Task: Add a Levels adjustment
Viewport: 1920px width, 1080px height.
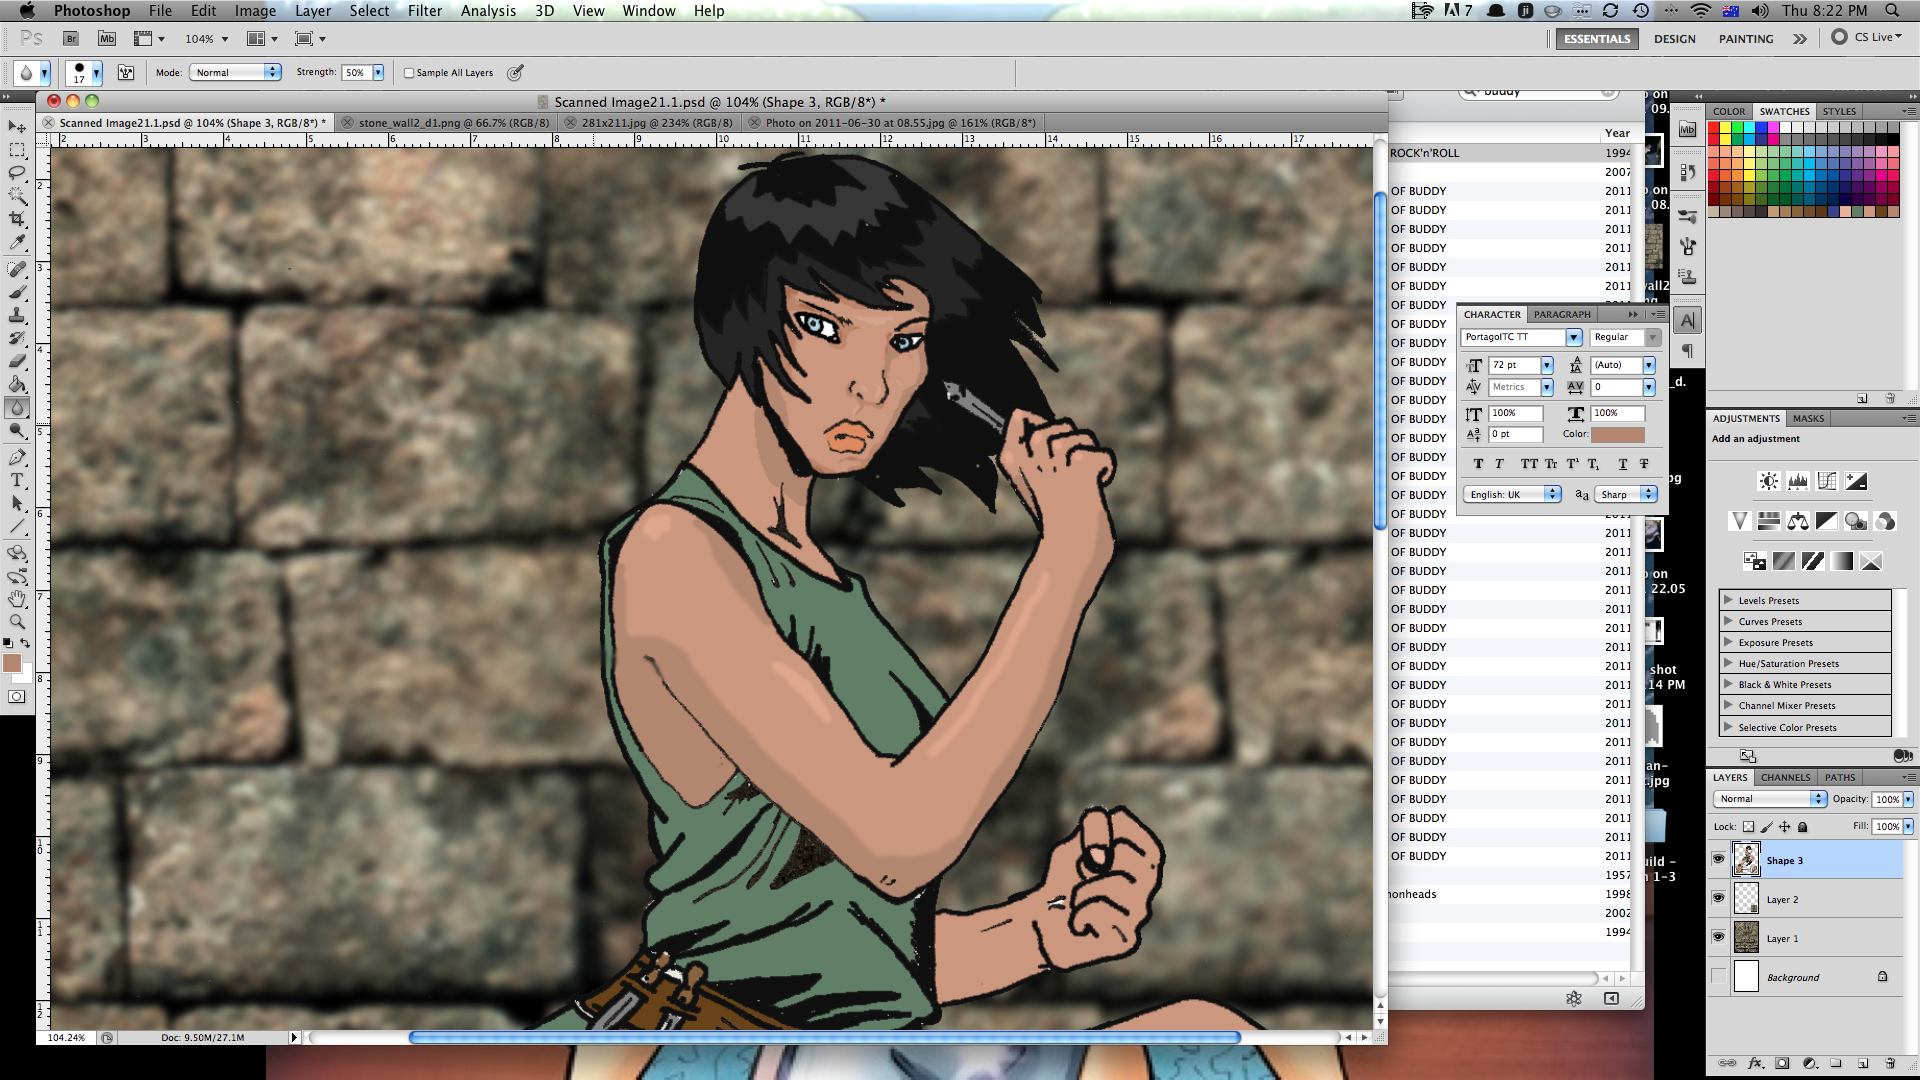Action: pyautogui.click(x=1798, y=481)
